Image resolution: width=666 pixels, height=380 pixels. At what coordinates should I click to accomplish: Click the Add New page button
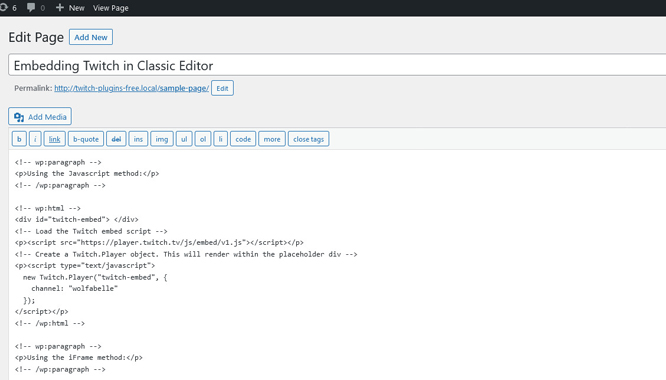pos(91,37)
